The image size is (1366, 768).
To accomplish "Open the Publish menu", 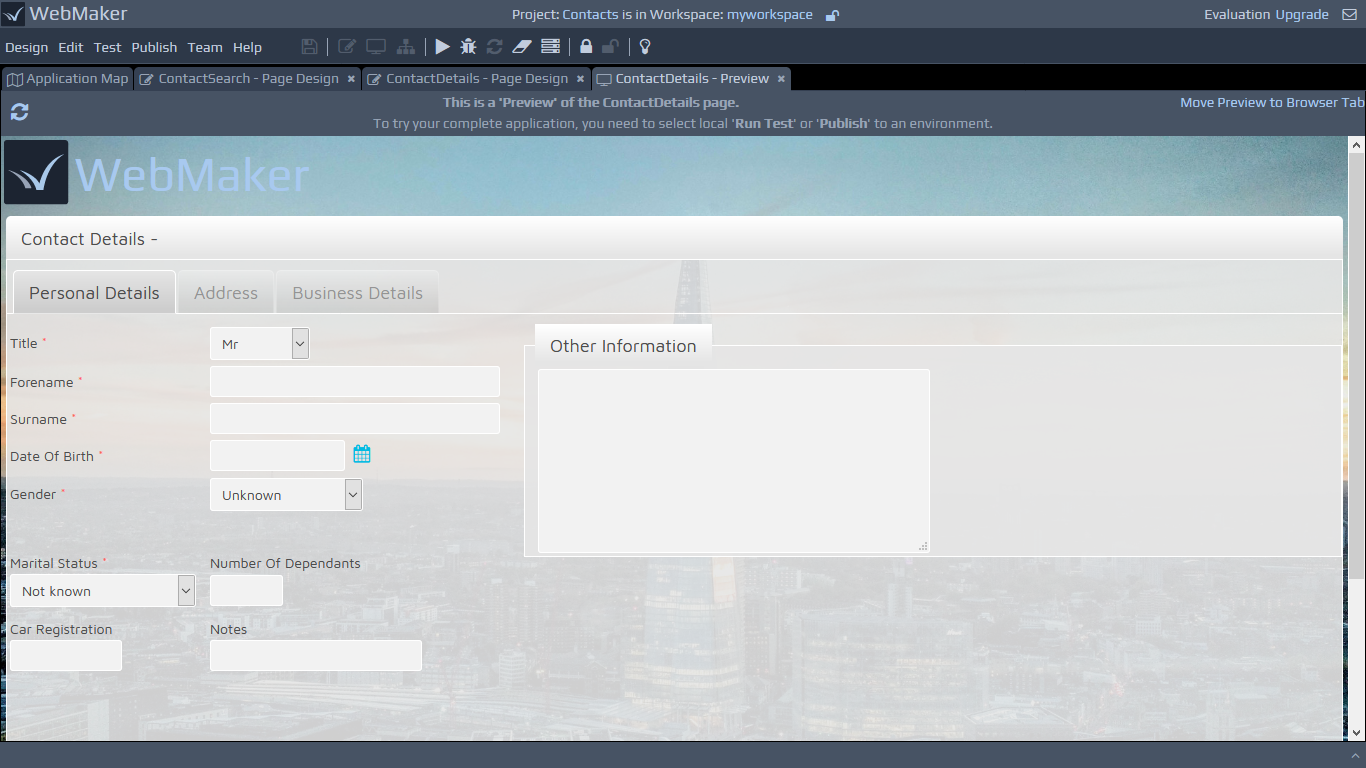I will (x=154, y=47).
